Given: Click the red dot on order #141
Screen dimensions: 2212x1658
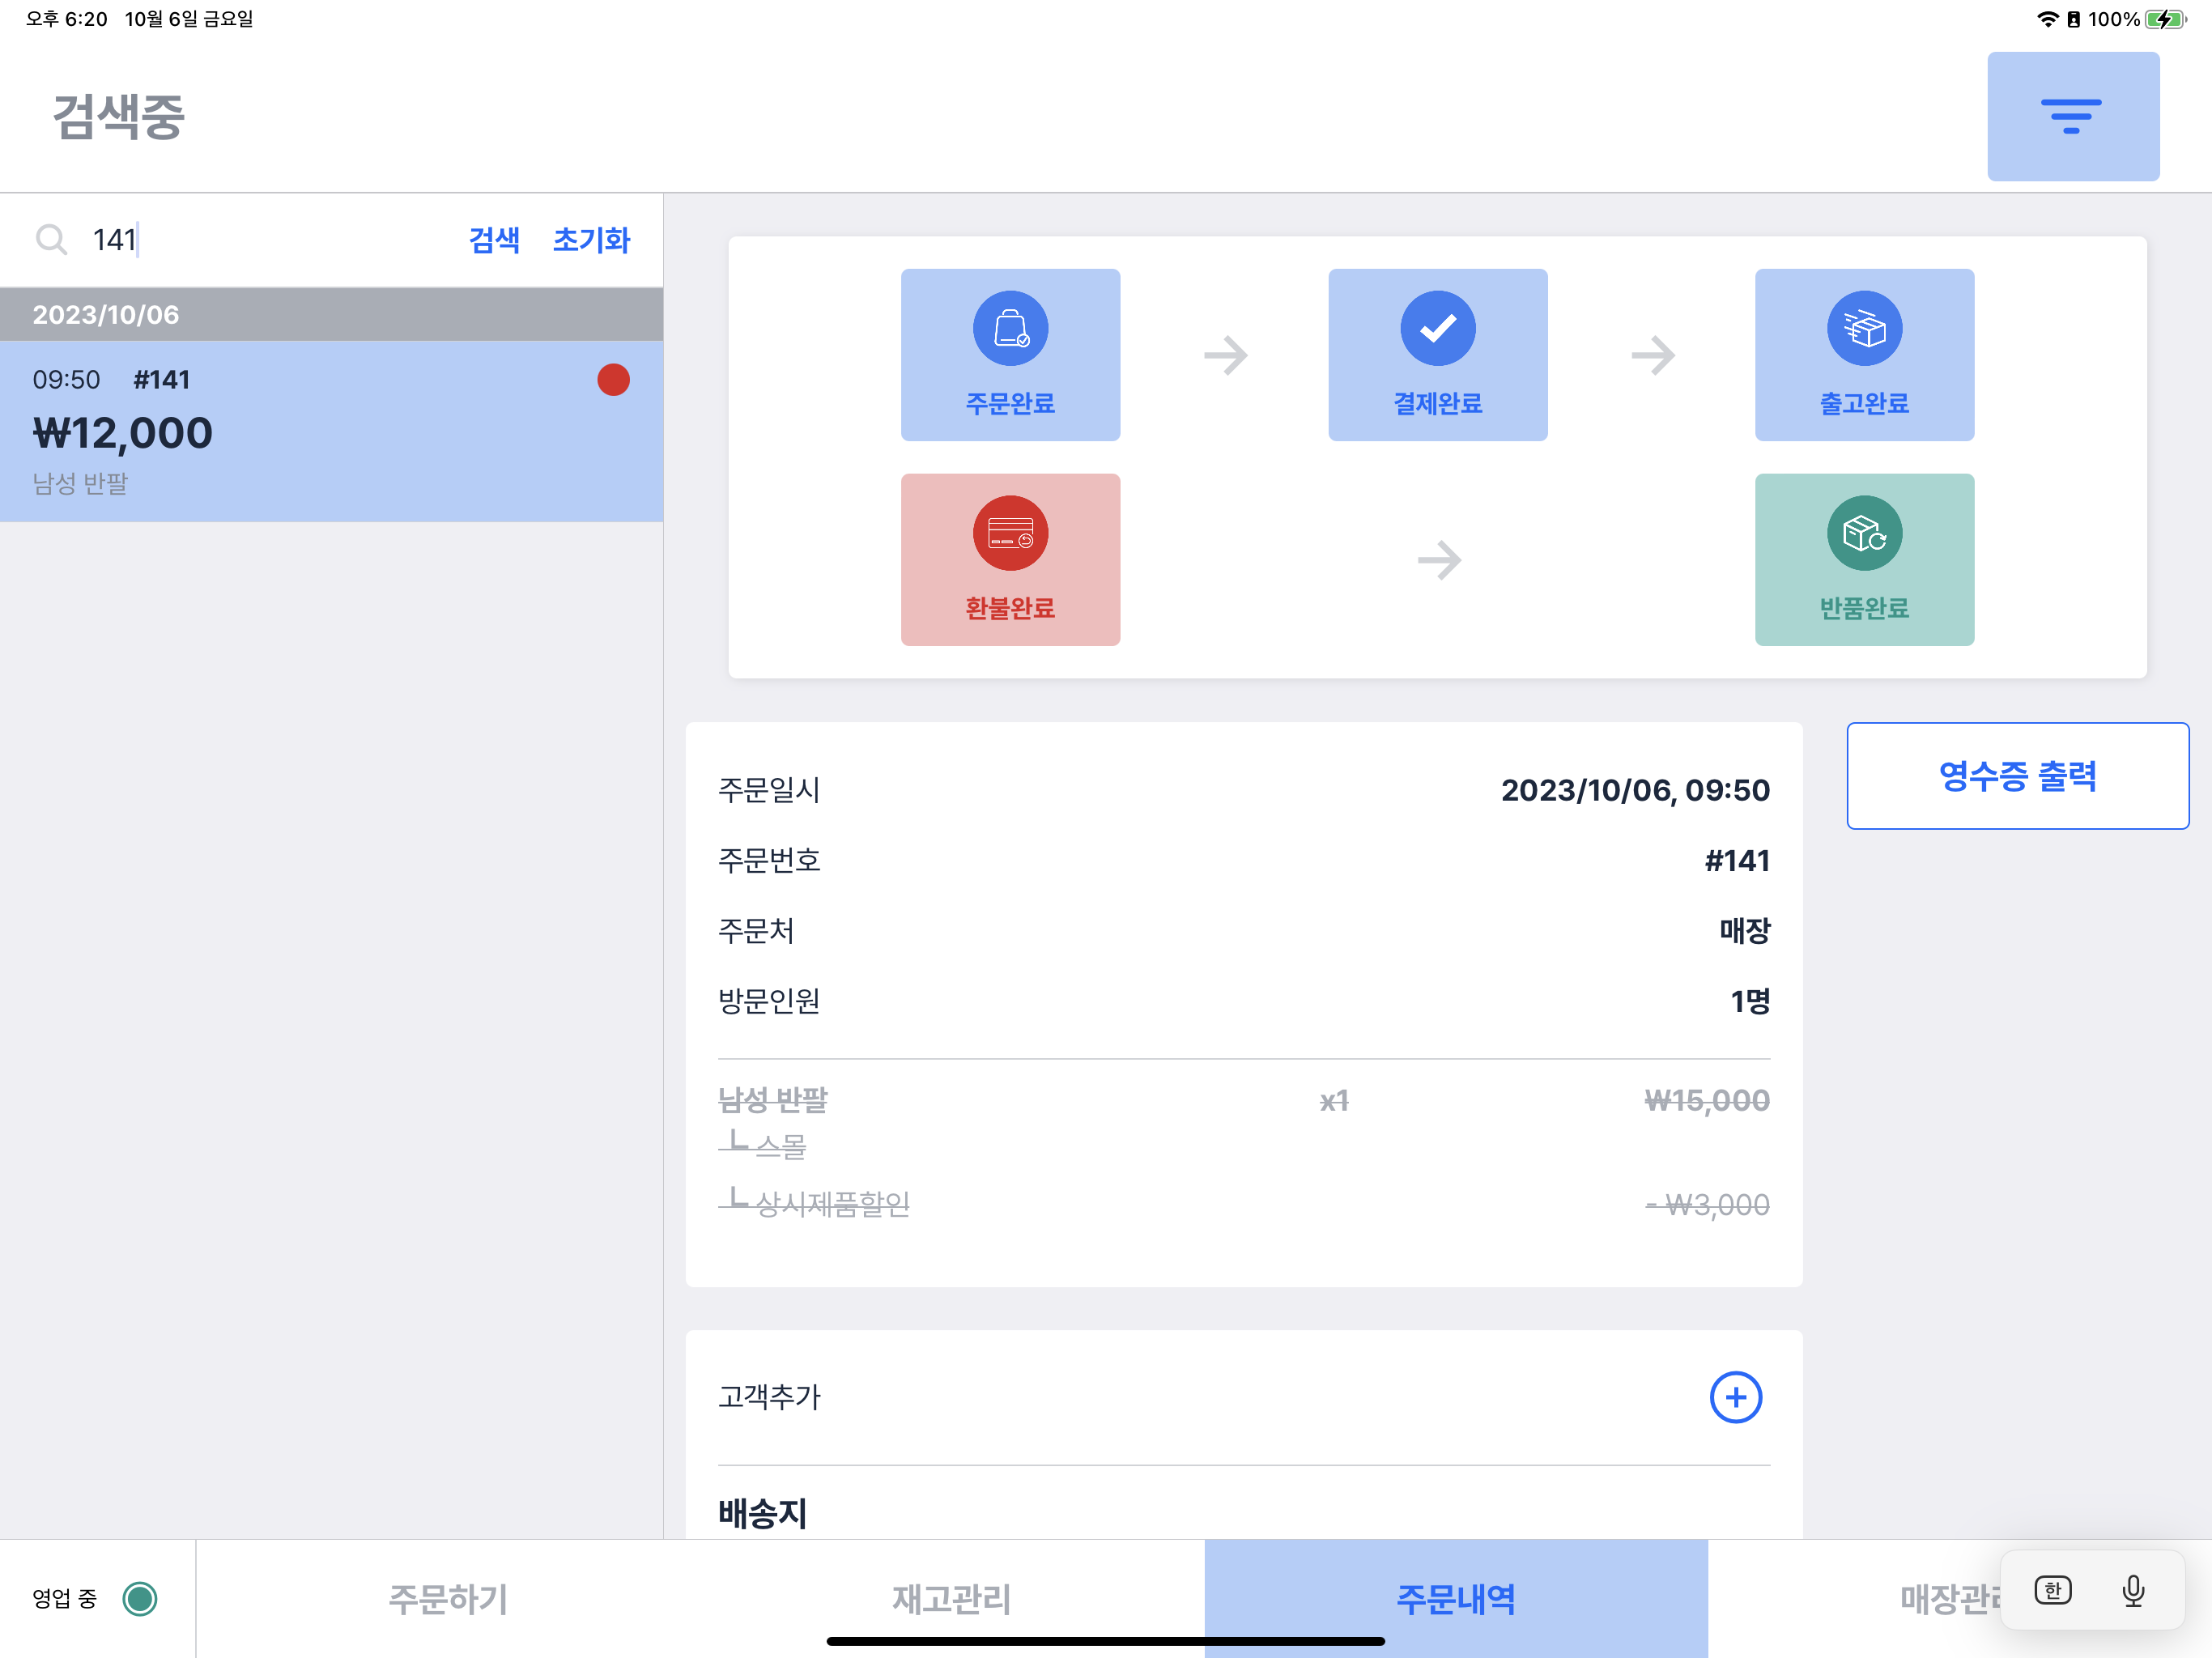Looking at the screenshot, I should [613, 380].
